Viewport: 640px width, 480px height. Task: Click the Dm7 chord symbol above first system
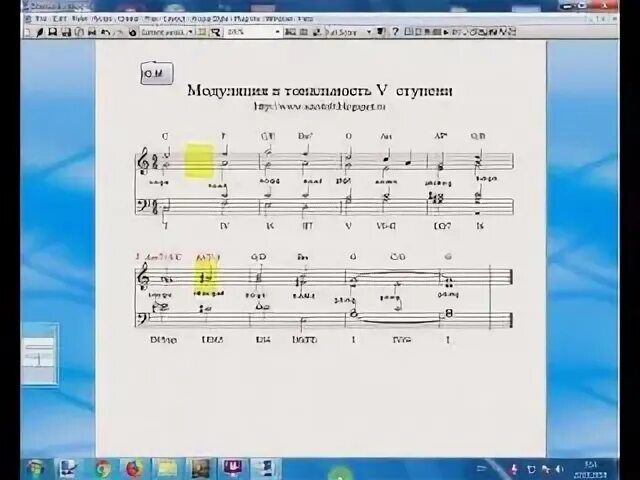305,136
